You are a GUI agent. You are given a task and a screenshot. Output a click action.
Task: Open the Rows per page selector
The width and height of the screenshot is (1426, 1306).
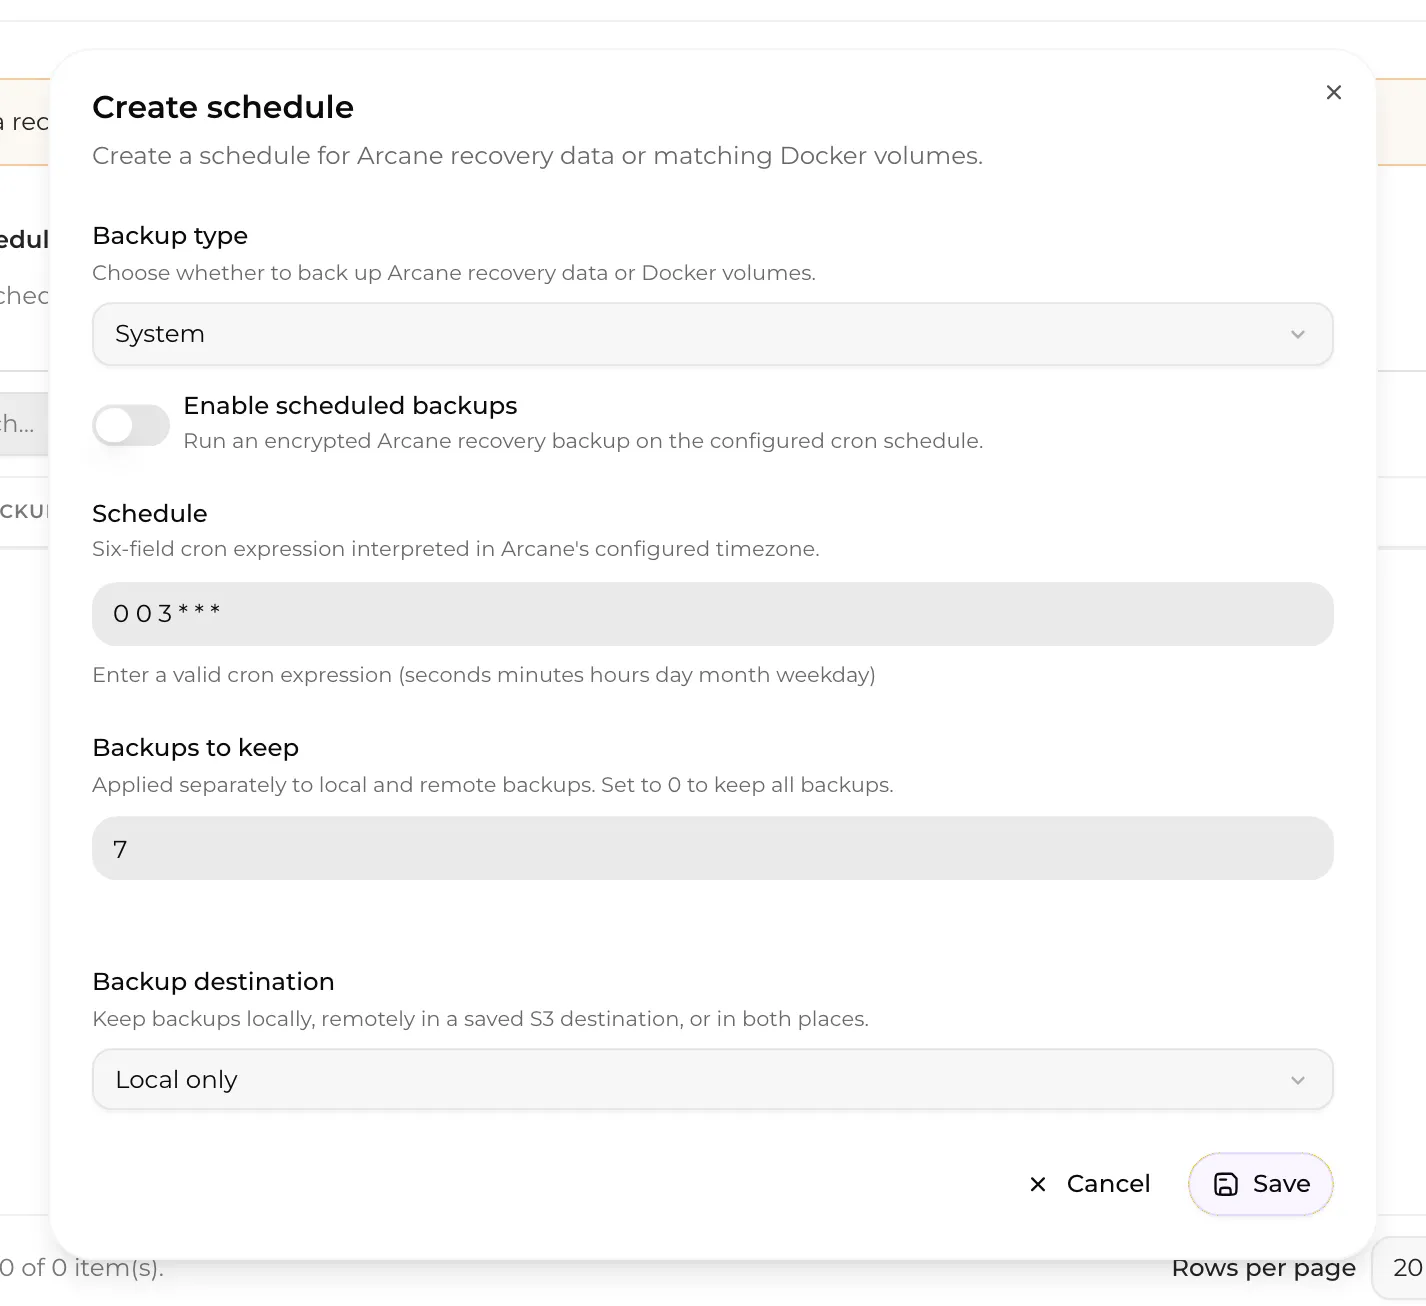tap(1400, 1268)
